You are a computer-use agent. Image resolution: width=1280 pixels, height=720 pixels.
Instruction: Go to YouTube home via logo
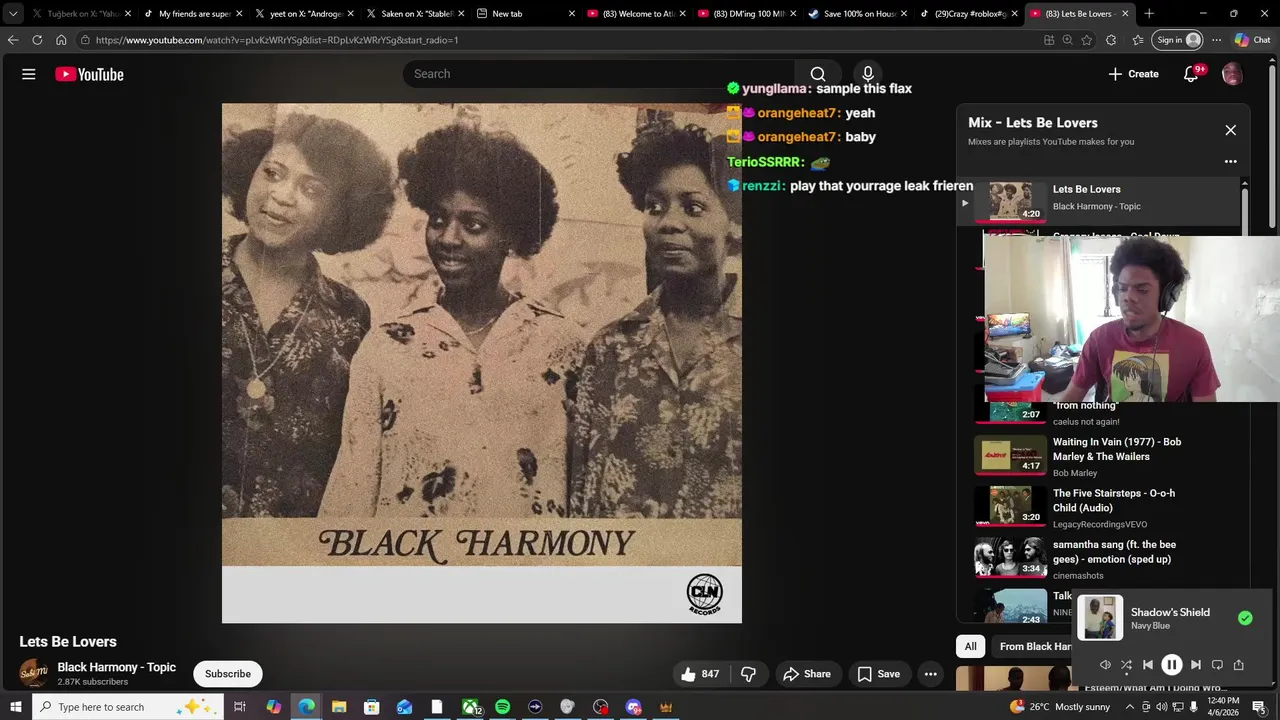(89, 74)
